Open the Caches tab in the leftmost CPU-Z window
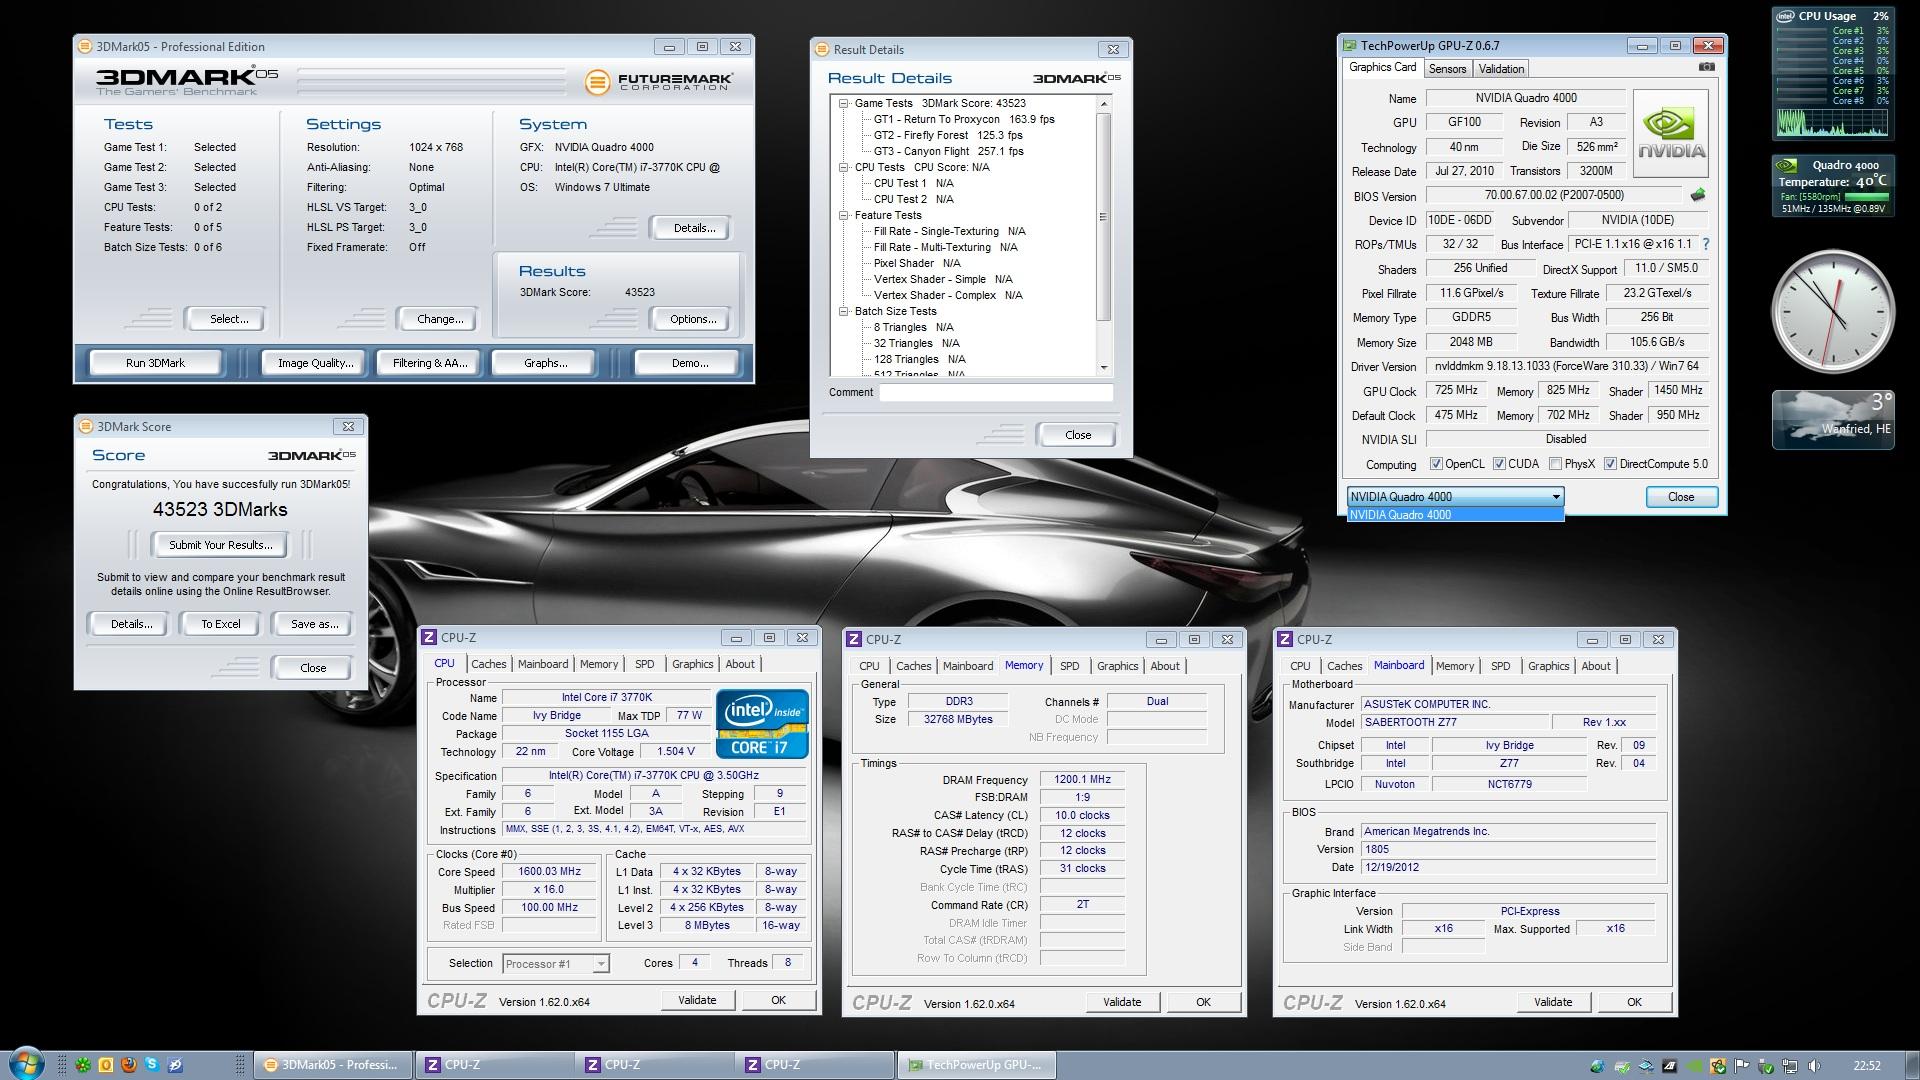This screenshot has height=1080, width=1920. (x=488, y=664)
